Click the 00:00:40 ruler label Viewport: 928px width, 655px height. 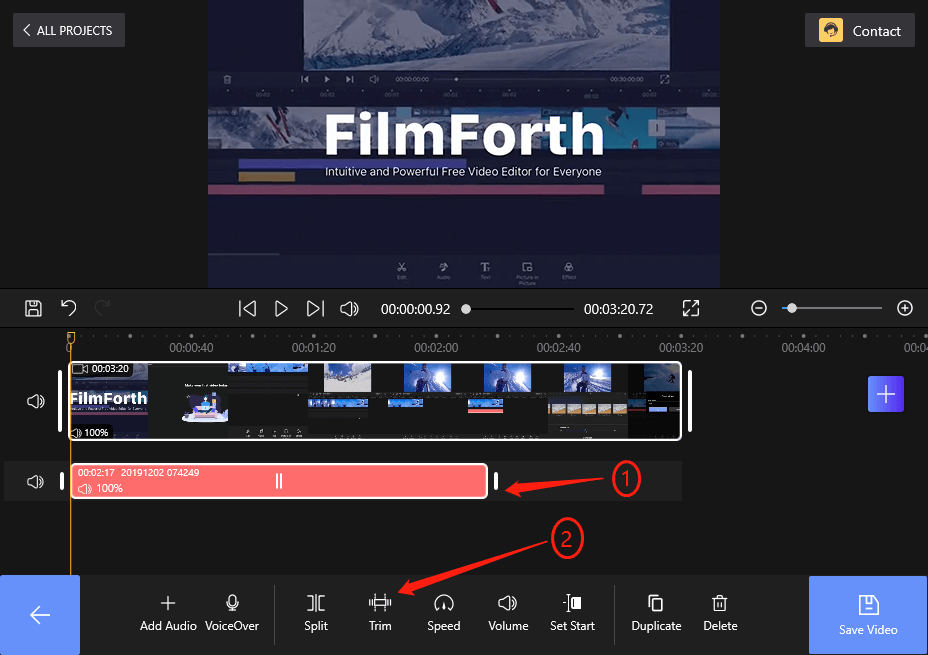pyautogui.click(x=191, y=348)
